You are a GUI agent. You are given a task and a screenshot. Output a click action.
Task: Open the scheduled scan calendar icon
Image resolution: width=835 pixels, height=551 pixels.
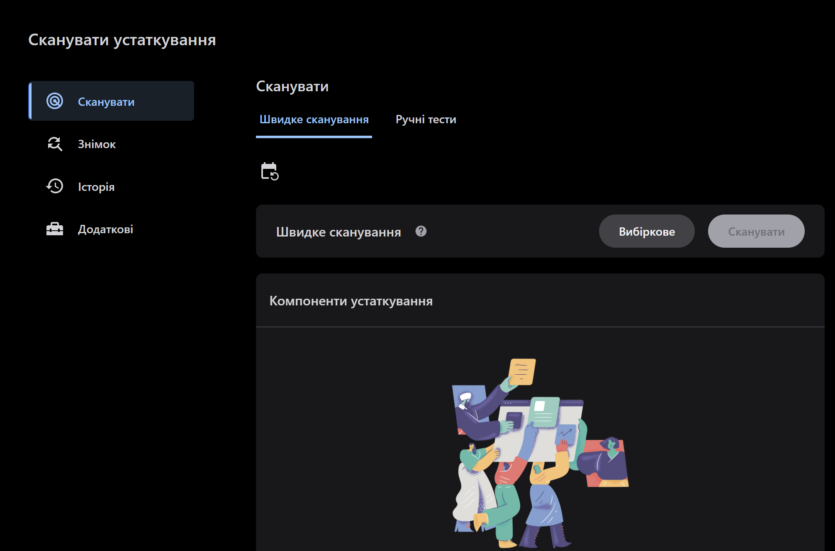(269, 171)
